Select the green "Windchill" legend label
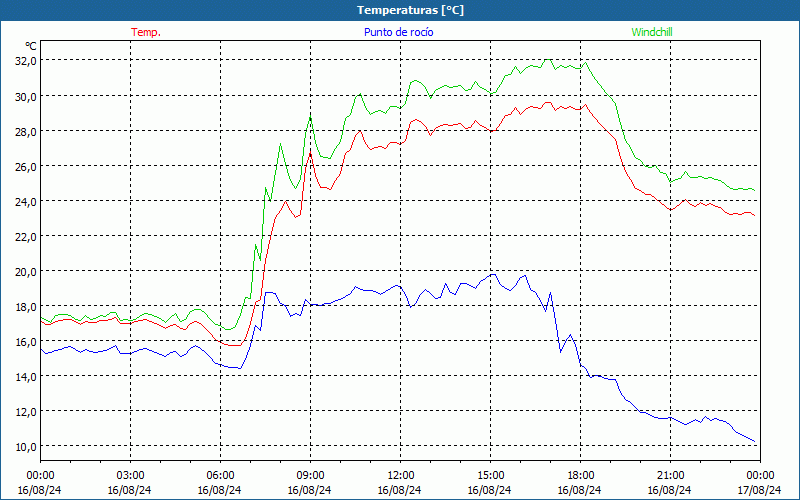 [652, 32]
